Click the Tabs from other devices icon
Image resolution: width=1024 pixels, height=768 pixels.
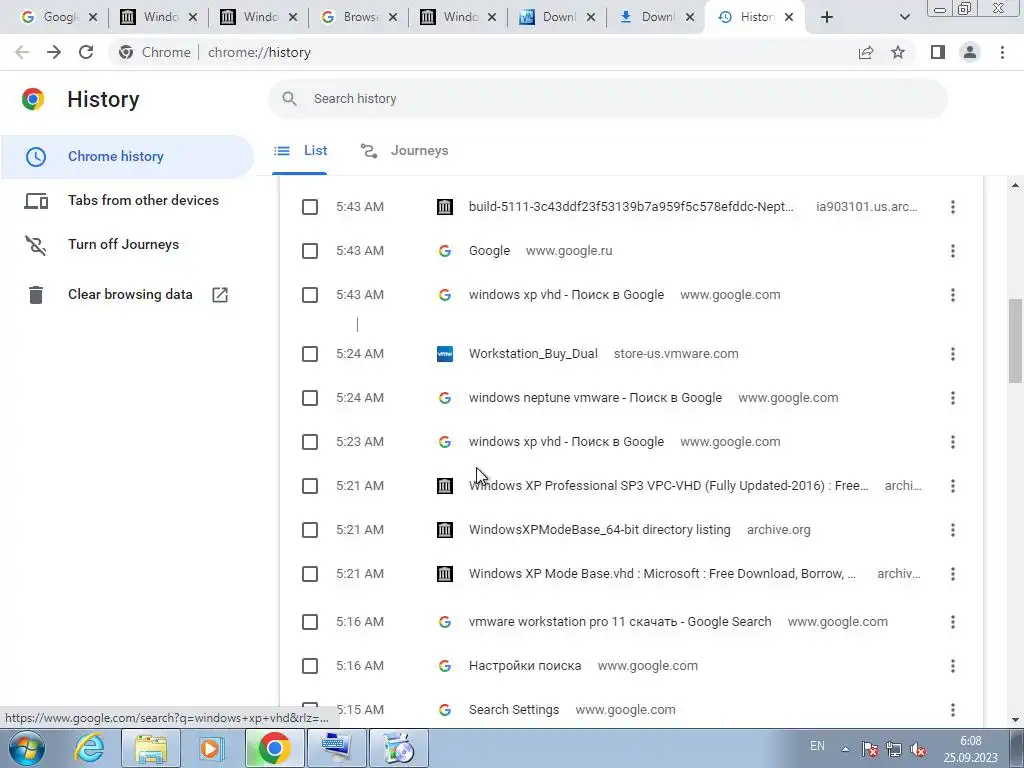[36, 200]
